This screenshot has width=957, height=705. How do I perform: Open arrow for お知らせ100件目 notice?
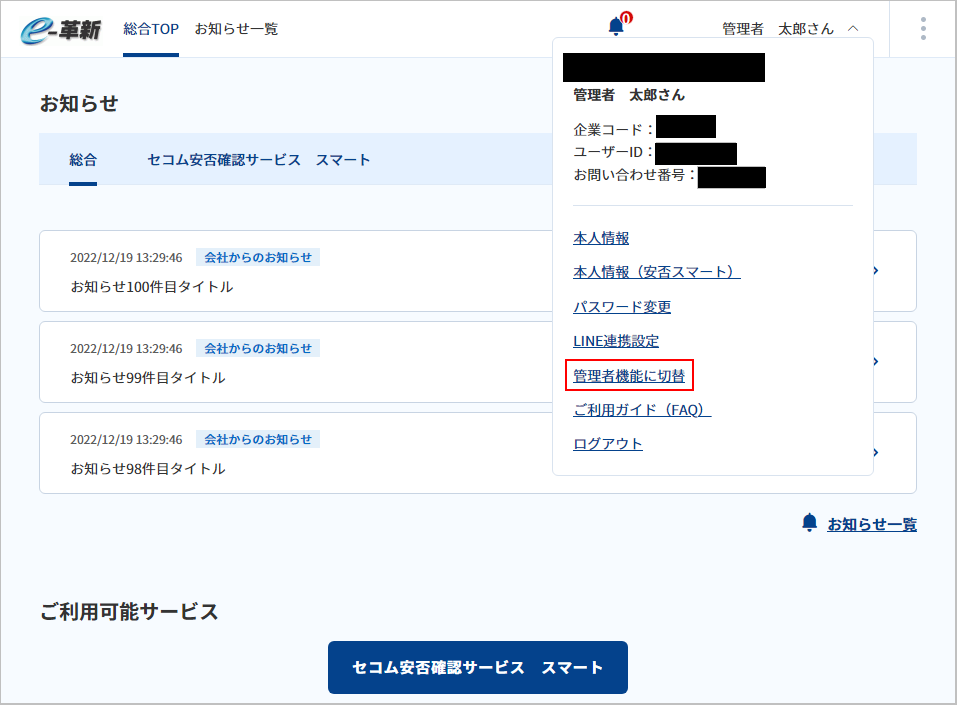[x=876, y=270]
